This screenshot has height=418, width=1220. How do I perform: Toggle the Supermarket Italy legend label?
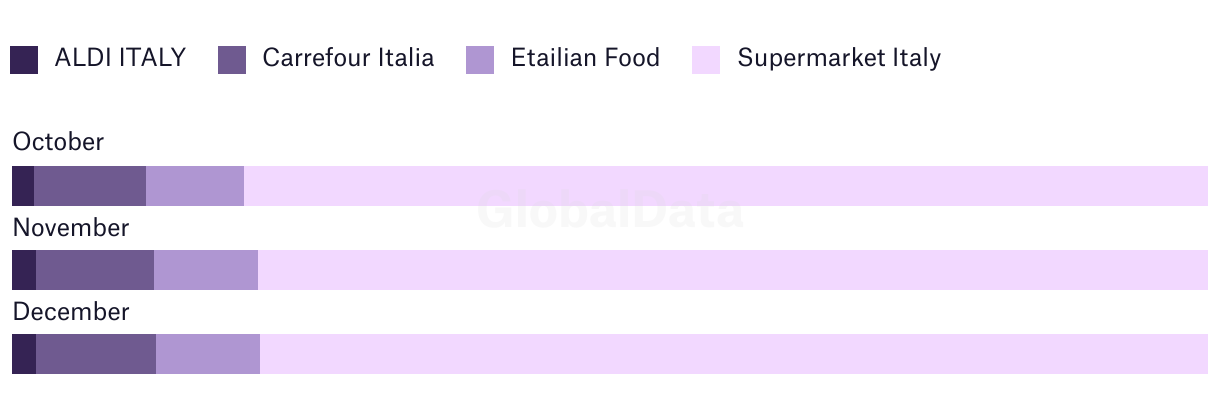click(x=839, y=58)
